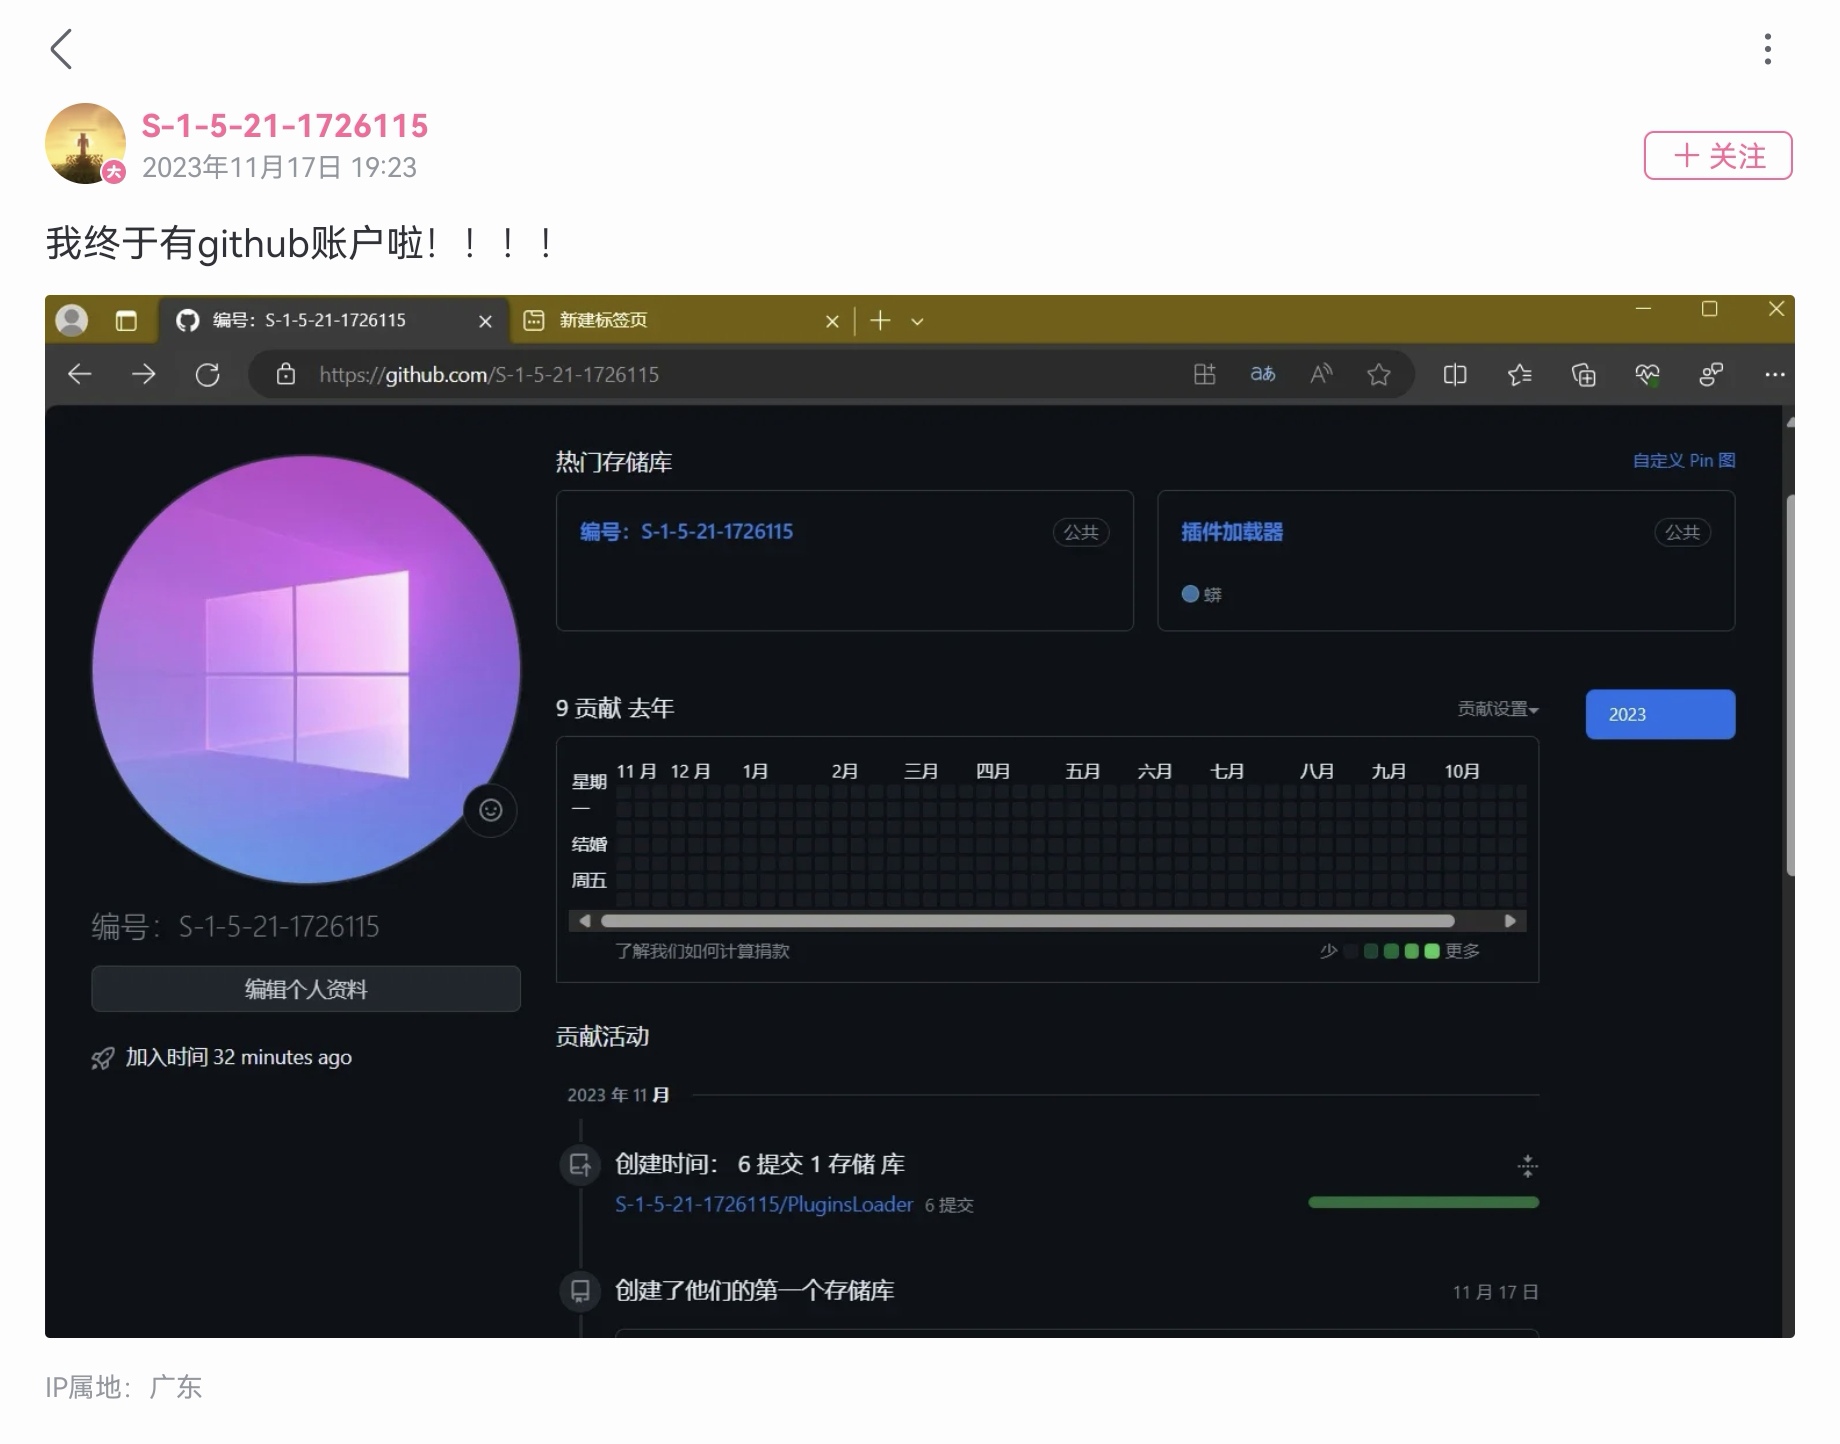Screen dimensions: 1840x1444
Task: Click the contribution graph horizontal scrollbar thumb
Action: point(1028,921)
